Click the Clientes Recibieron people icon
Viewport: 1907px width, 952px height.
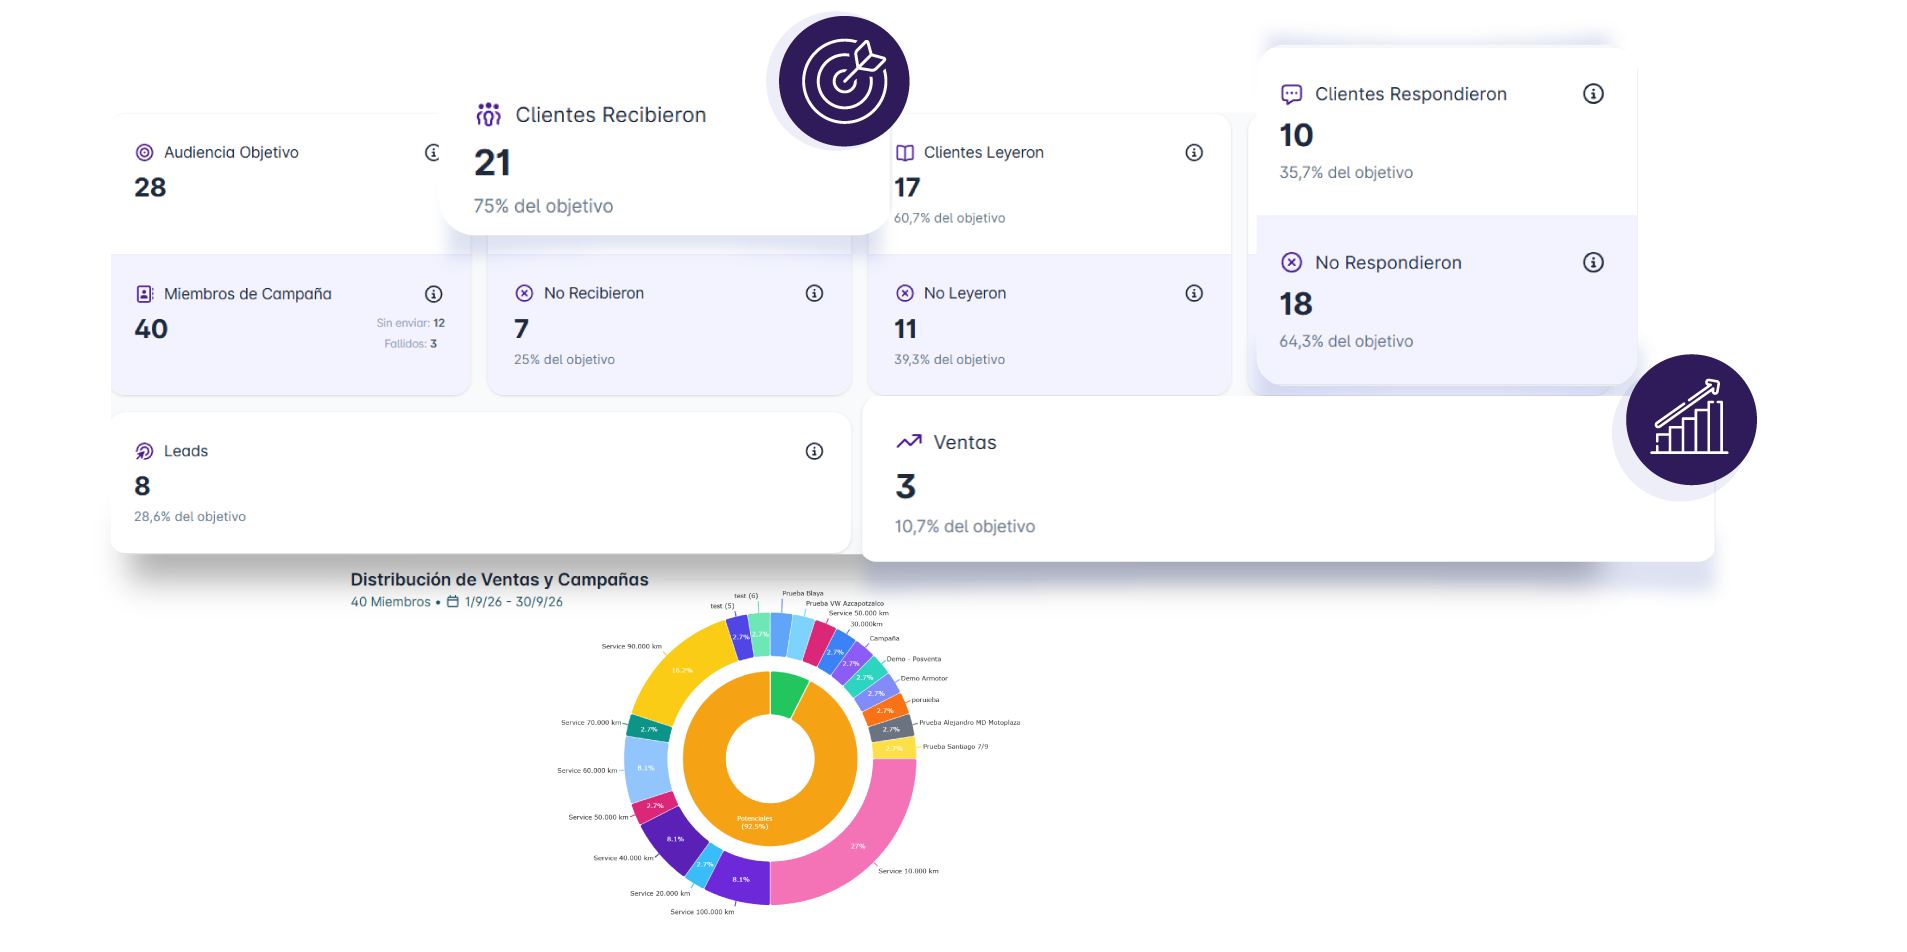coord(489,115)
